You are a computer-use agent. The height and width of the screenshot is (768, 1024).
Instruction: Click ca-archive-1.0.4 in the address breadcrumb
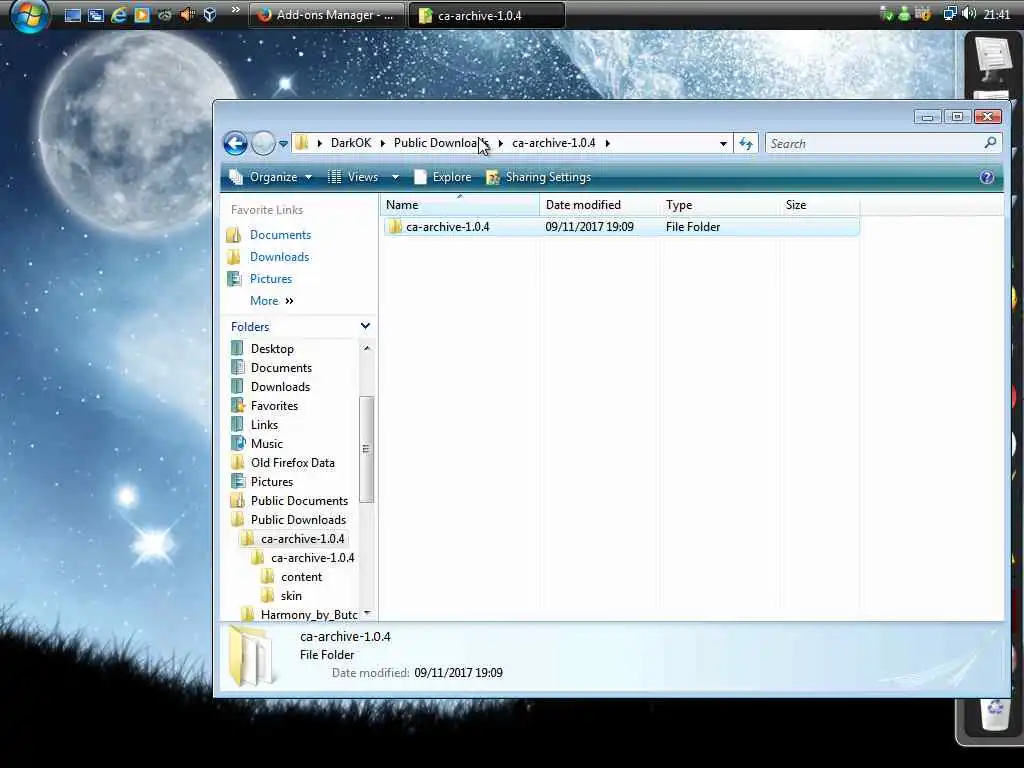click(x=554, y=143)
